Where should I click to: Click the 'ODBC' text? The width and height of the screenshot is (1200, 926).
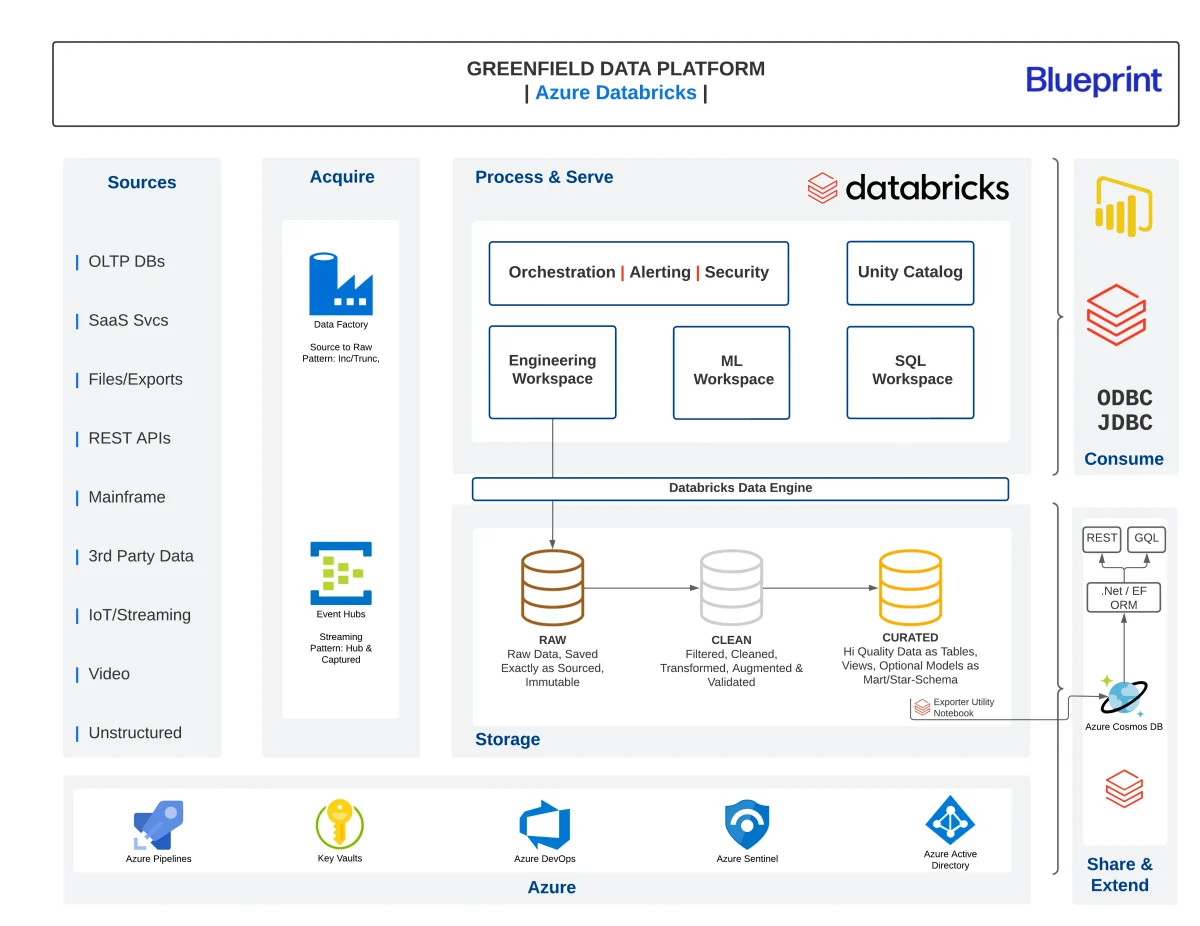pos(1124,398)
